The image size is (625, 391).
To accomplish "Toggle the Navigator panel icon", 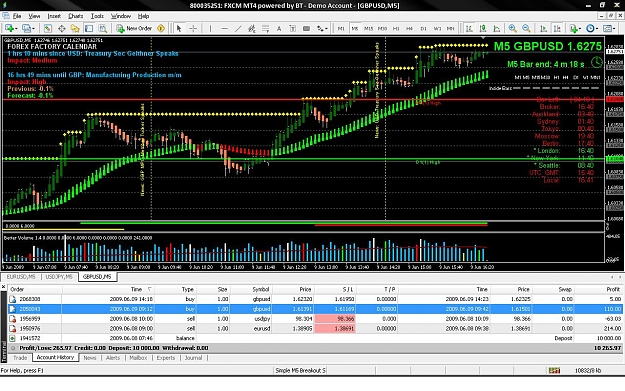I will (x=75, y=28).
